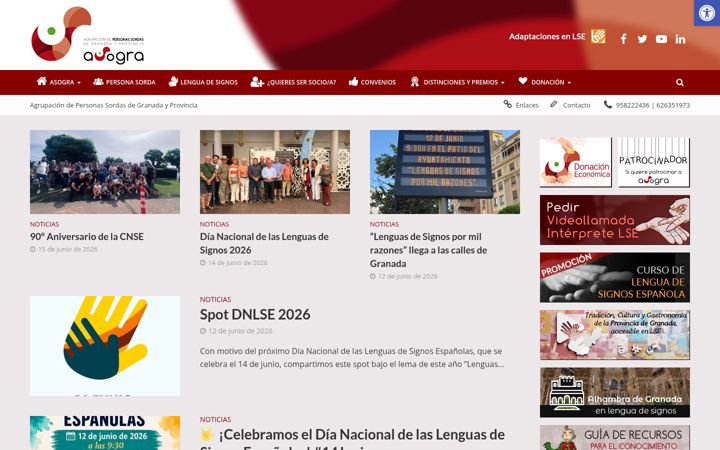The width and height of the screenshot is (720, 450).
Task: Click the Adaptaciones en LSE link
Action: click(547, 36)
